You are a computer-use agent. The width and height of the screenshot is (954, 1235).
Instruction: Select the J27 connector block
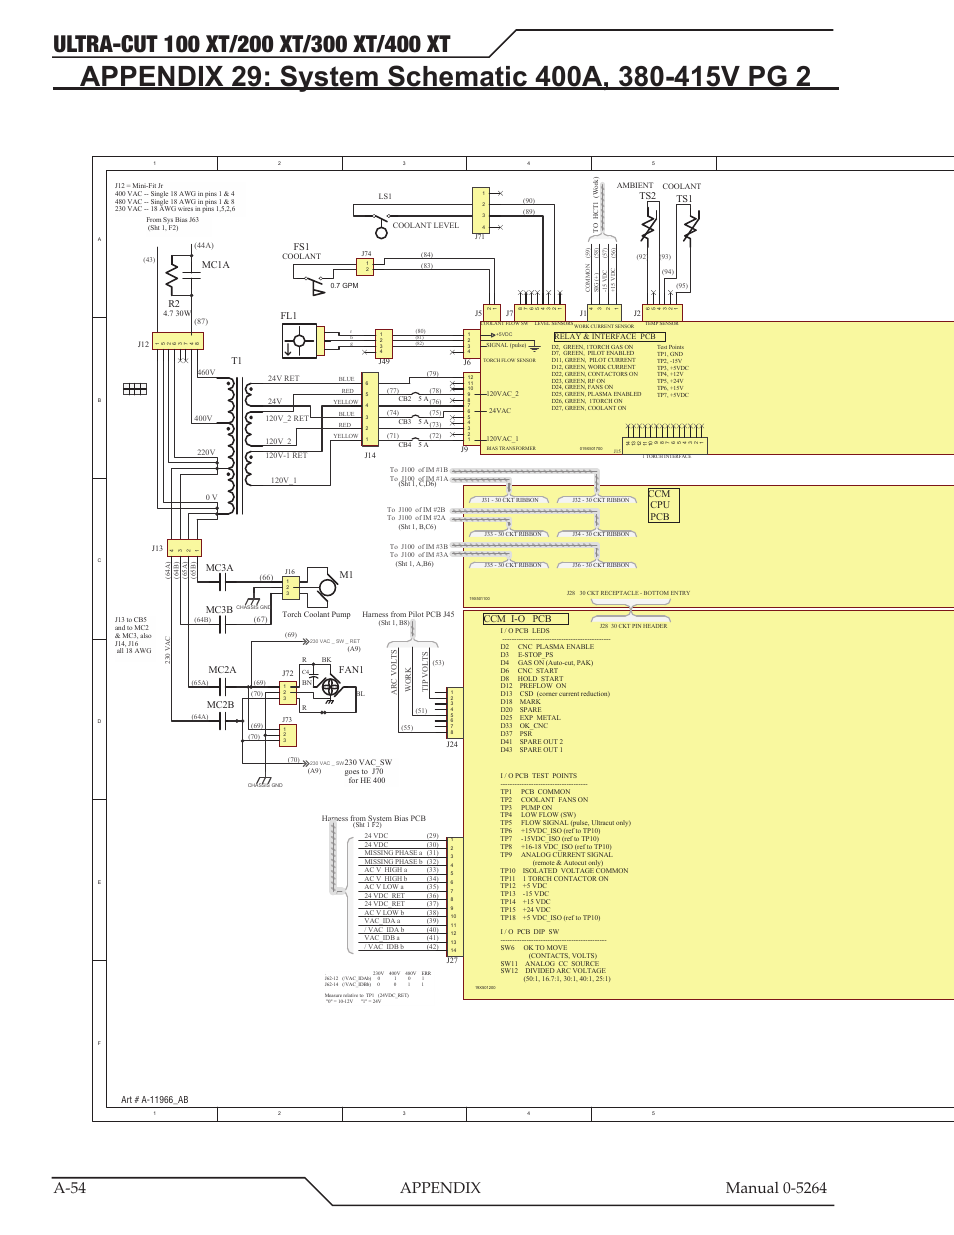click(454, 896)
